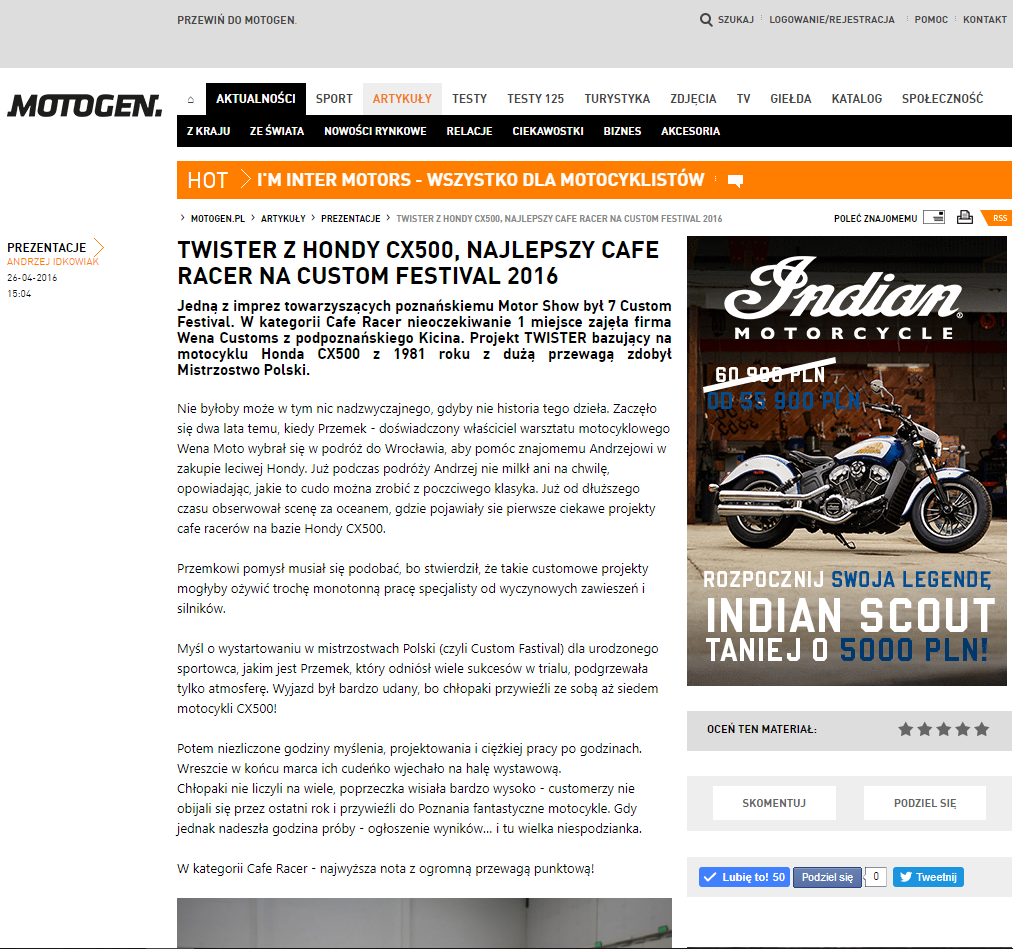The image size is (1013, 949).
Task: Click MOTOGEN.PL breadcrumb
Action: click(218, 219)
